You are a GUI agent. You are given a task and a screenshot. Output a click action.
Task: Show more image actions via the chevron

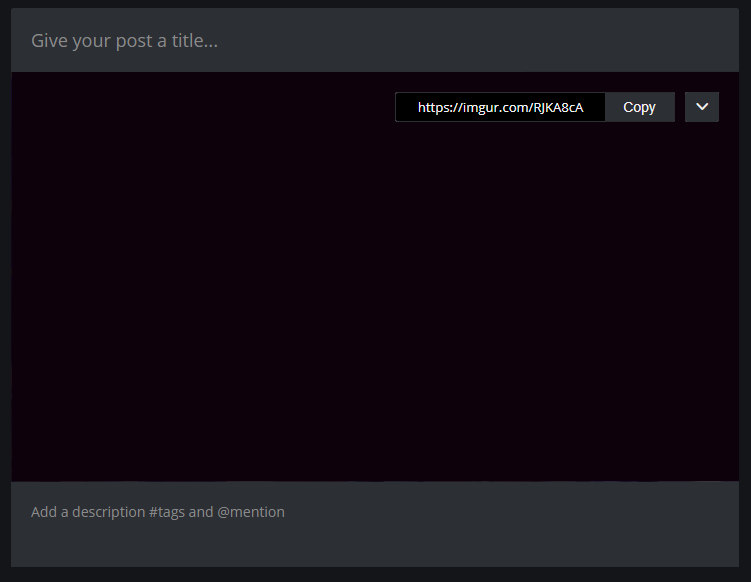click(702, 107)
